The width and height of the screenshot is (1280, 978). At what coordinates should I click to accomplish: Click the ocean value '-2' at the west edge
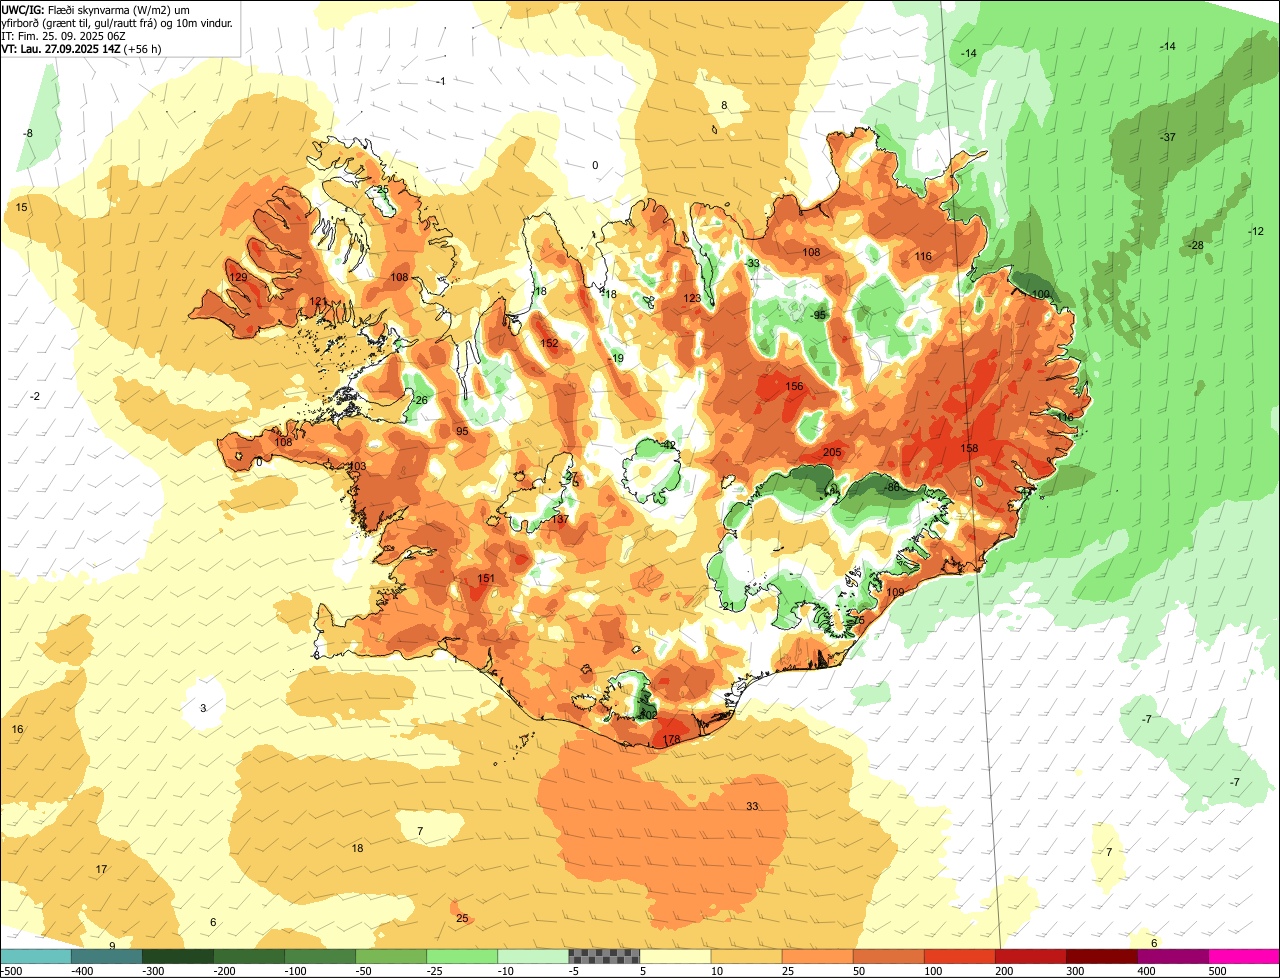[x=35, y=396]
